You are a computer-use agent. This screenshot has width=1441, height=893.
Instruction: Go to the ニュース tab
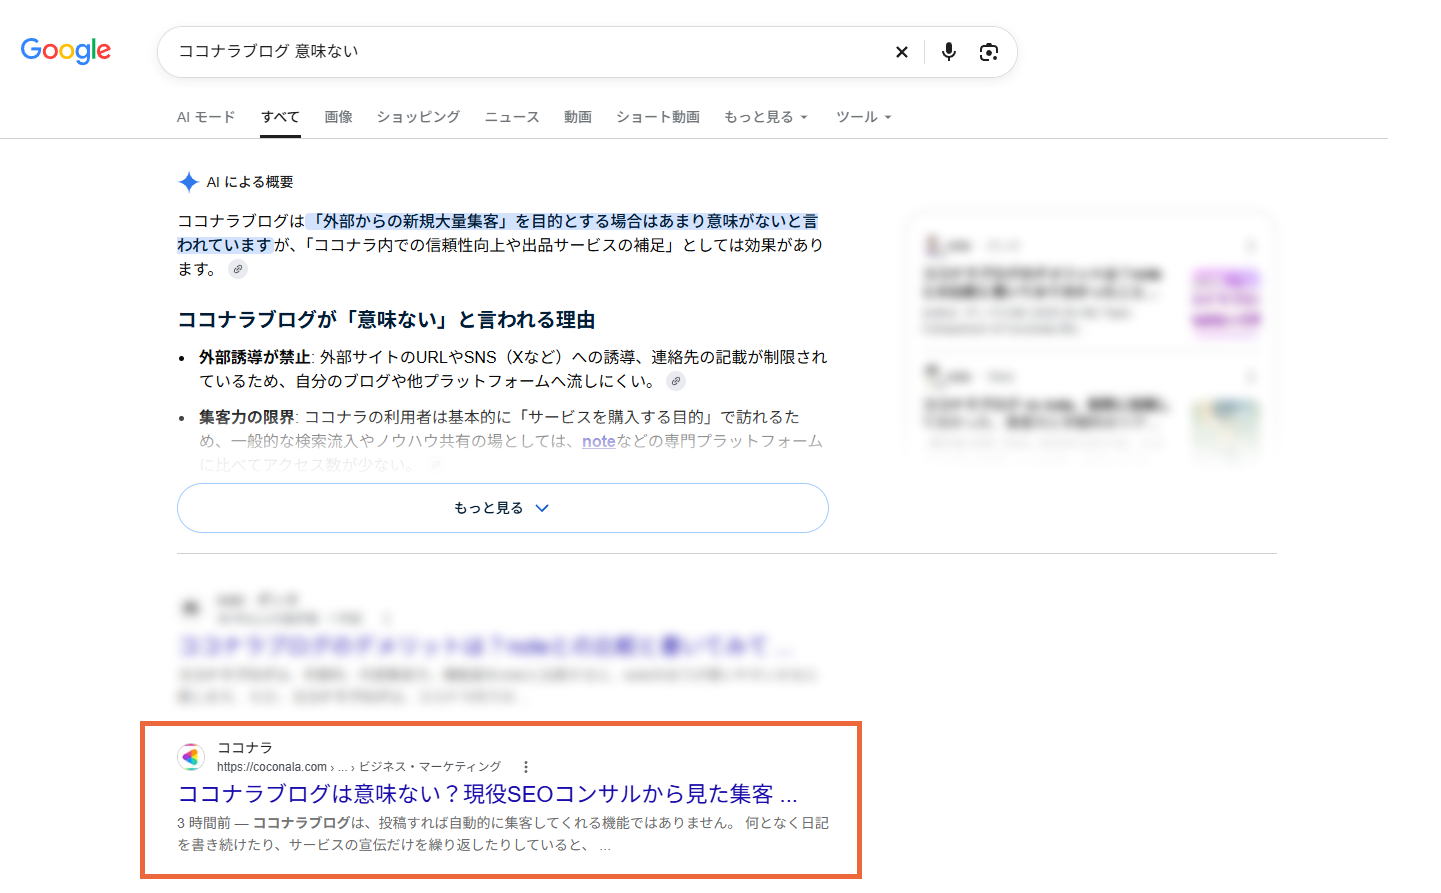tap(512, 117)
